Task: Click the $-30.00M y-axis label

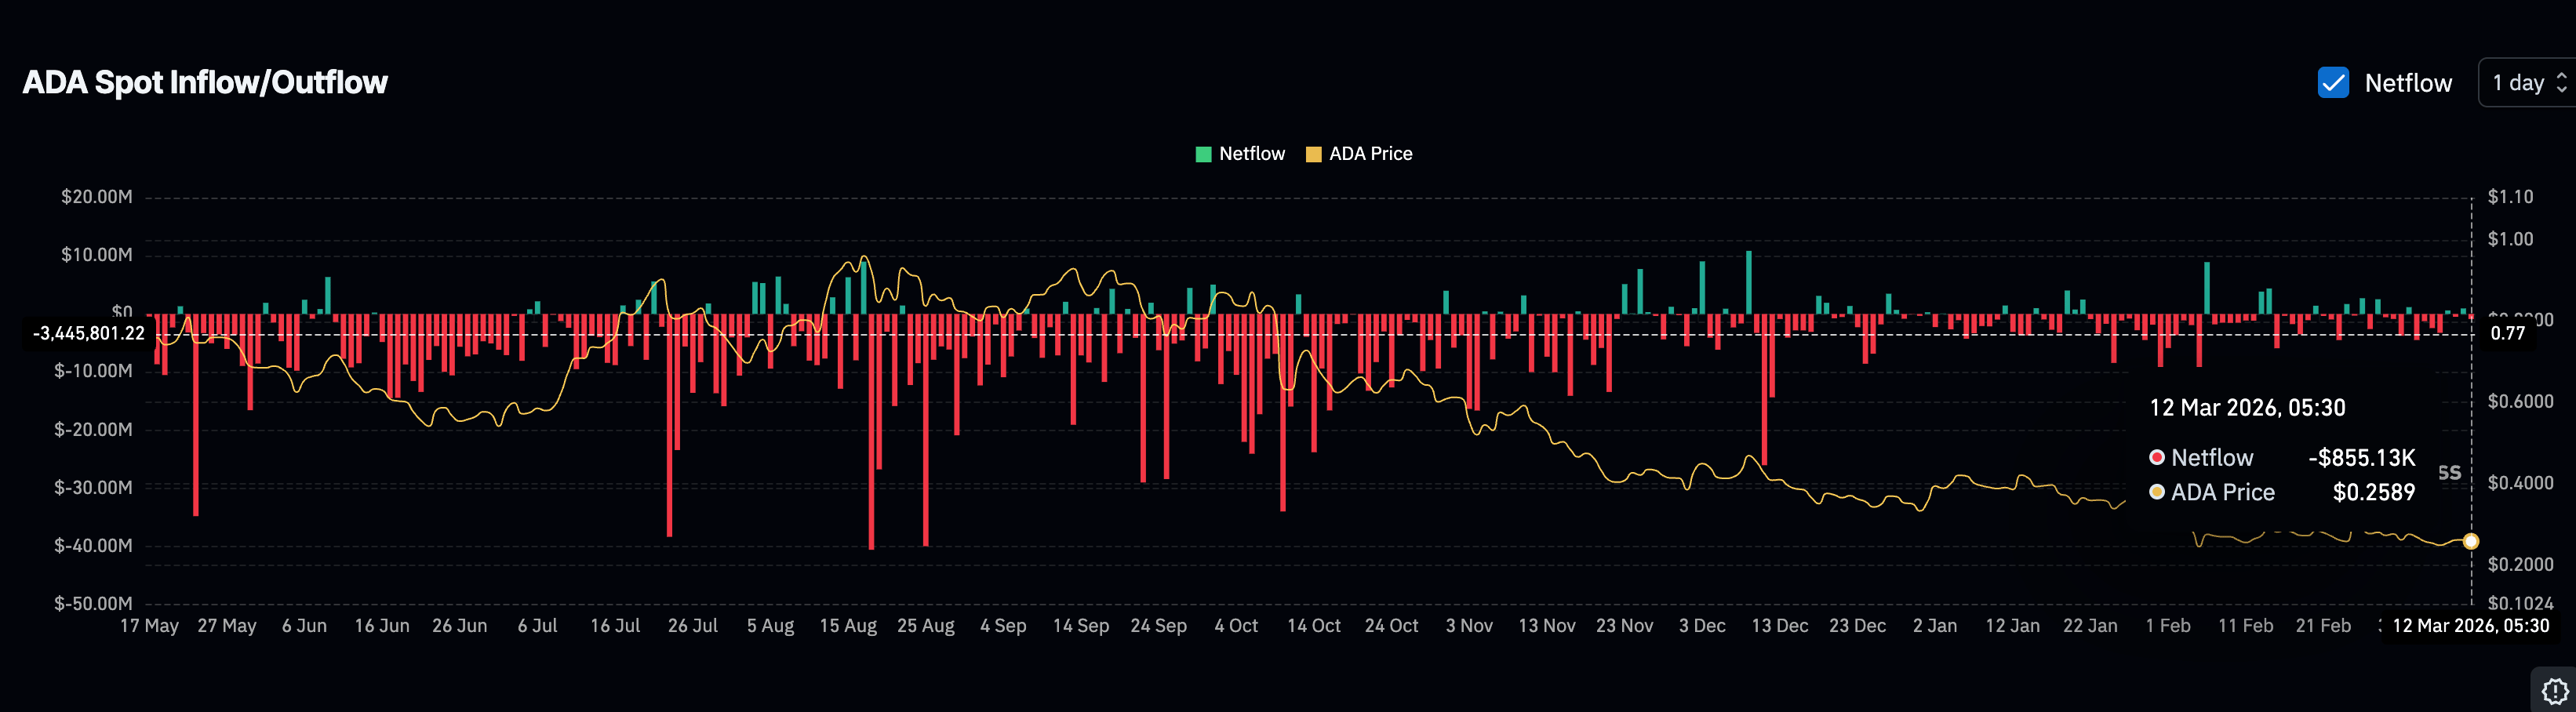Action: 93,488
